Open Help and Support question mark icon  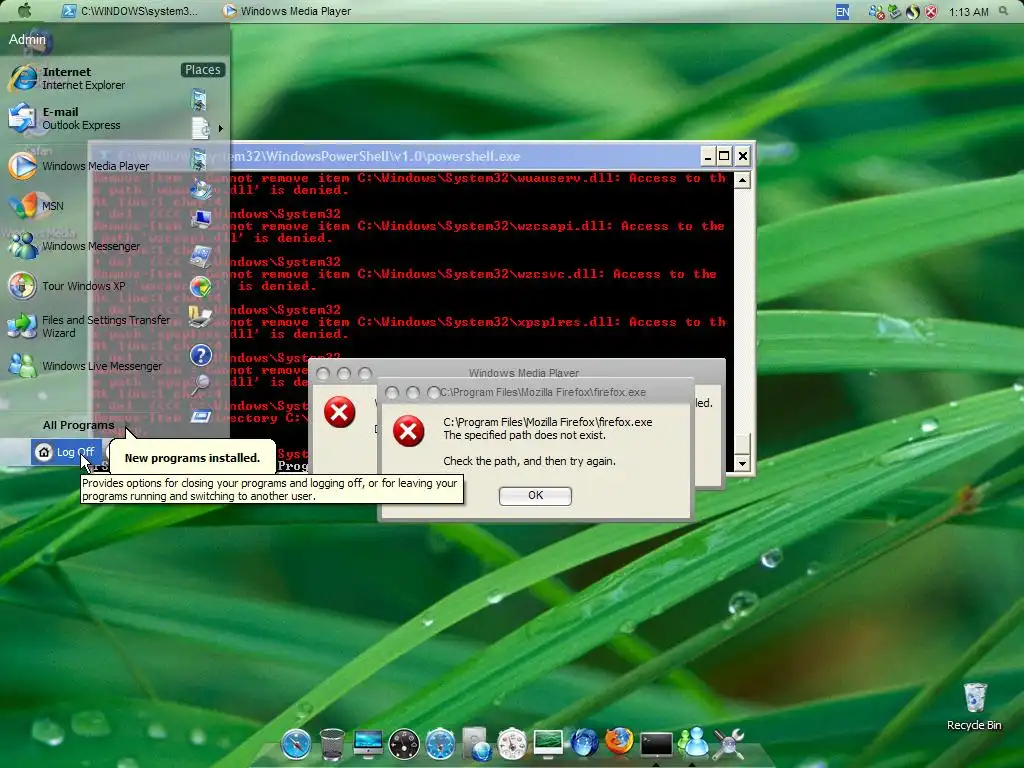point(201,355)
